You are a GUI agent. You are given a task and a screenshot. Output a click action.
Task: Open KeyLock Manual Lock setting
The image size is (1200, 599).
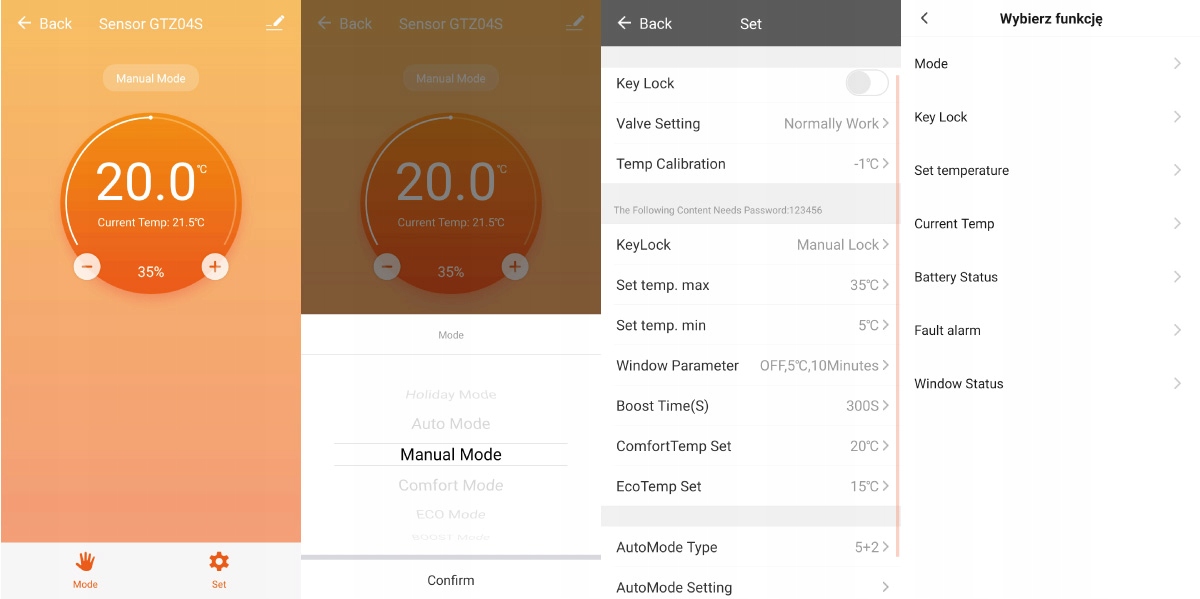[750, 245]
